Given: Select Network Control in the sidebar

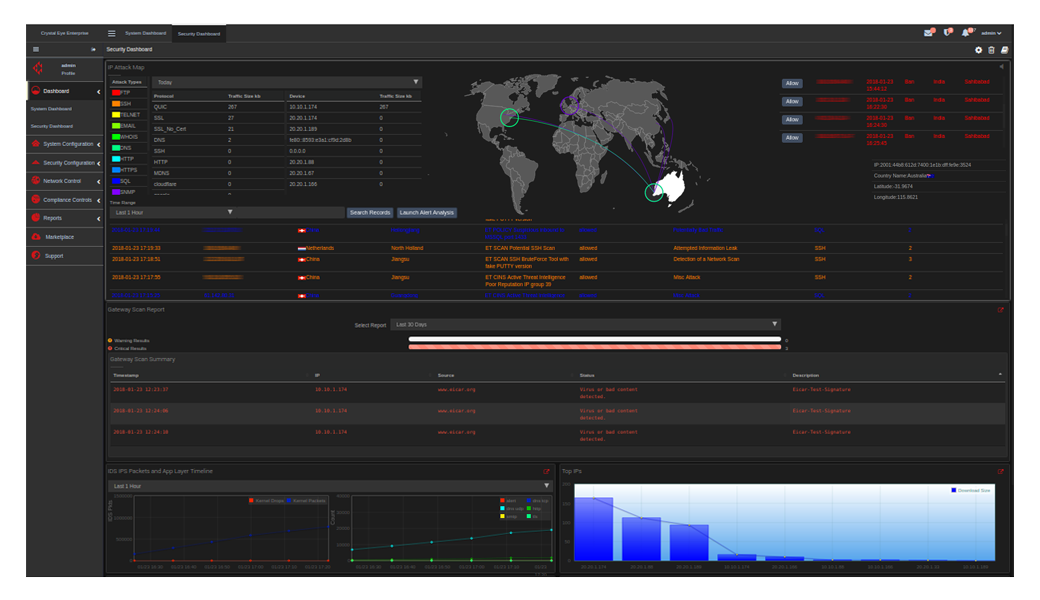Looking at the screenshot, I should (62, 181).
